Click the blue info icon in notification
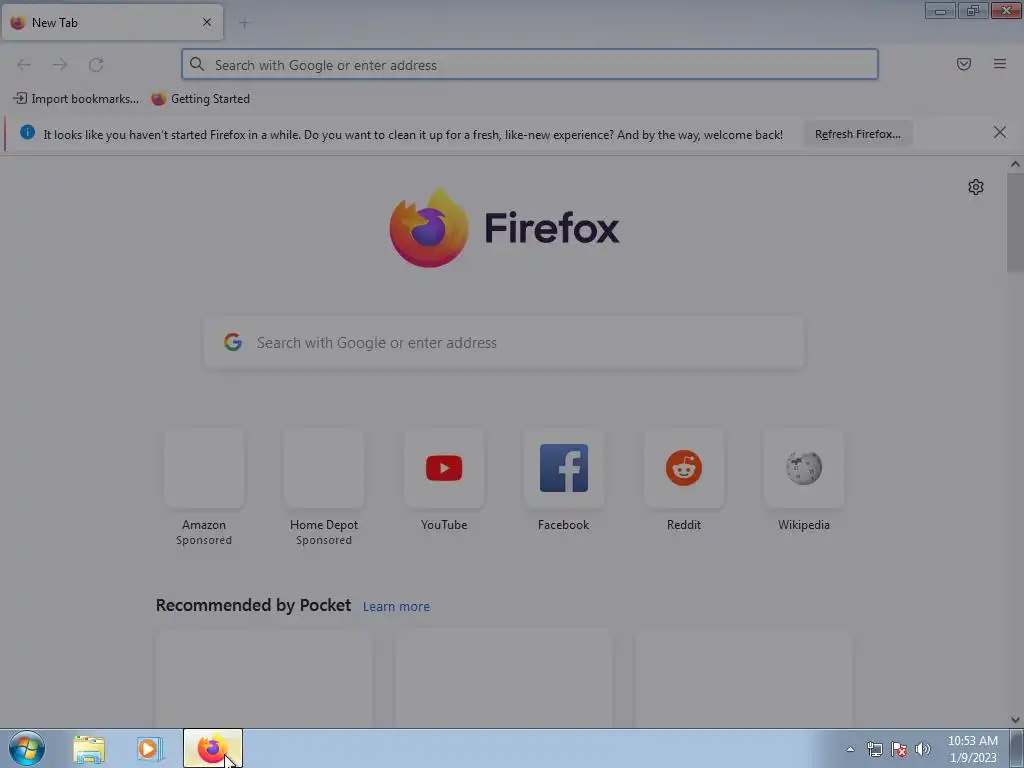The height and width of the screenshot is (768, 1024). pos(27,132)
